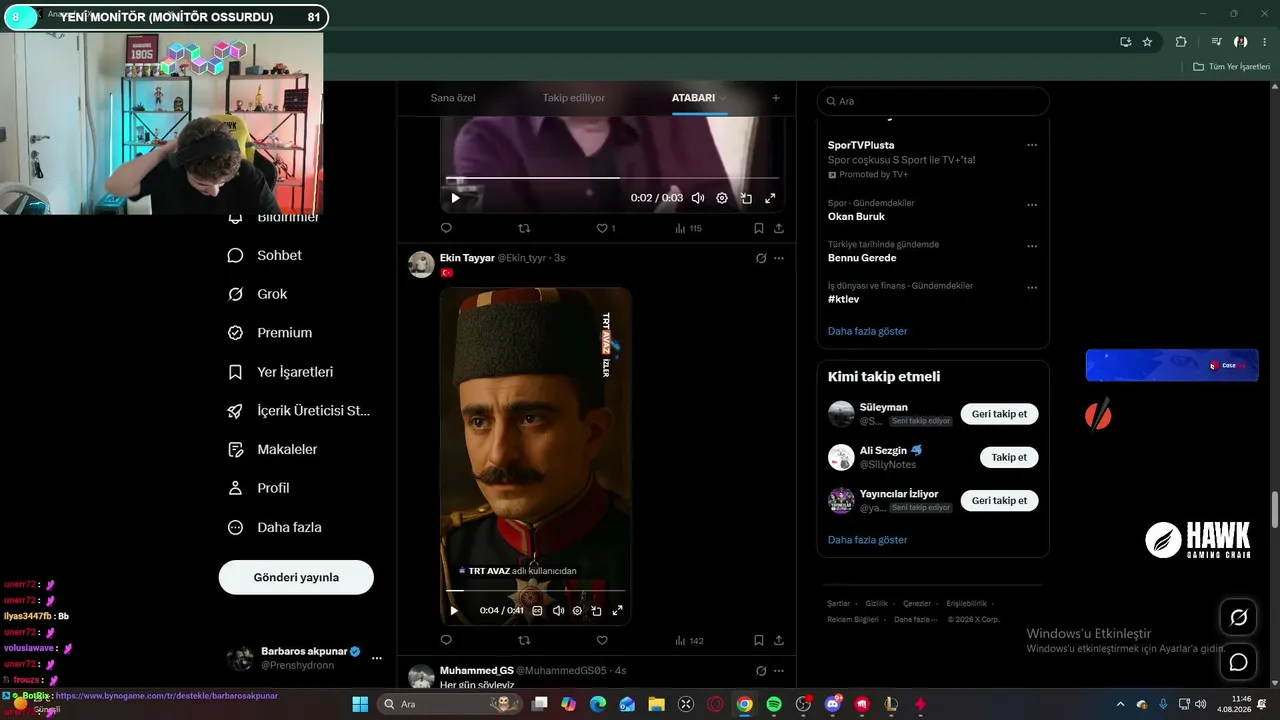Follow back Yayıncılar İzliyor
The height and width of the screenshot is (720, 1280).
[999, 500]
